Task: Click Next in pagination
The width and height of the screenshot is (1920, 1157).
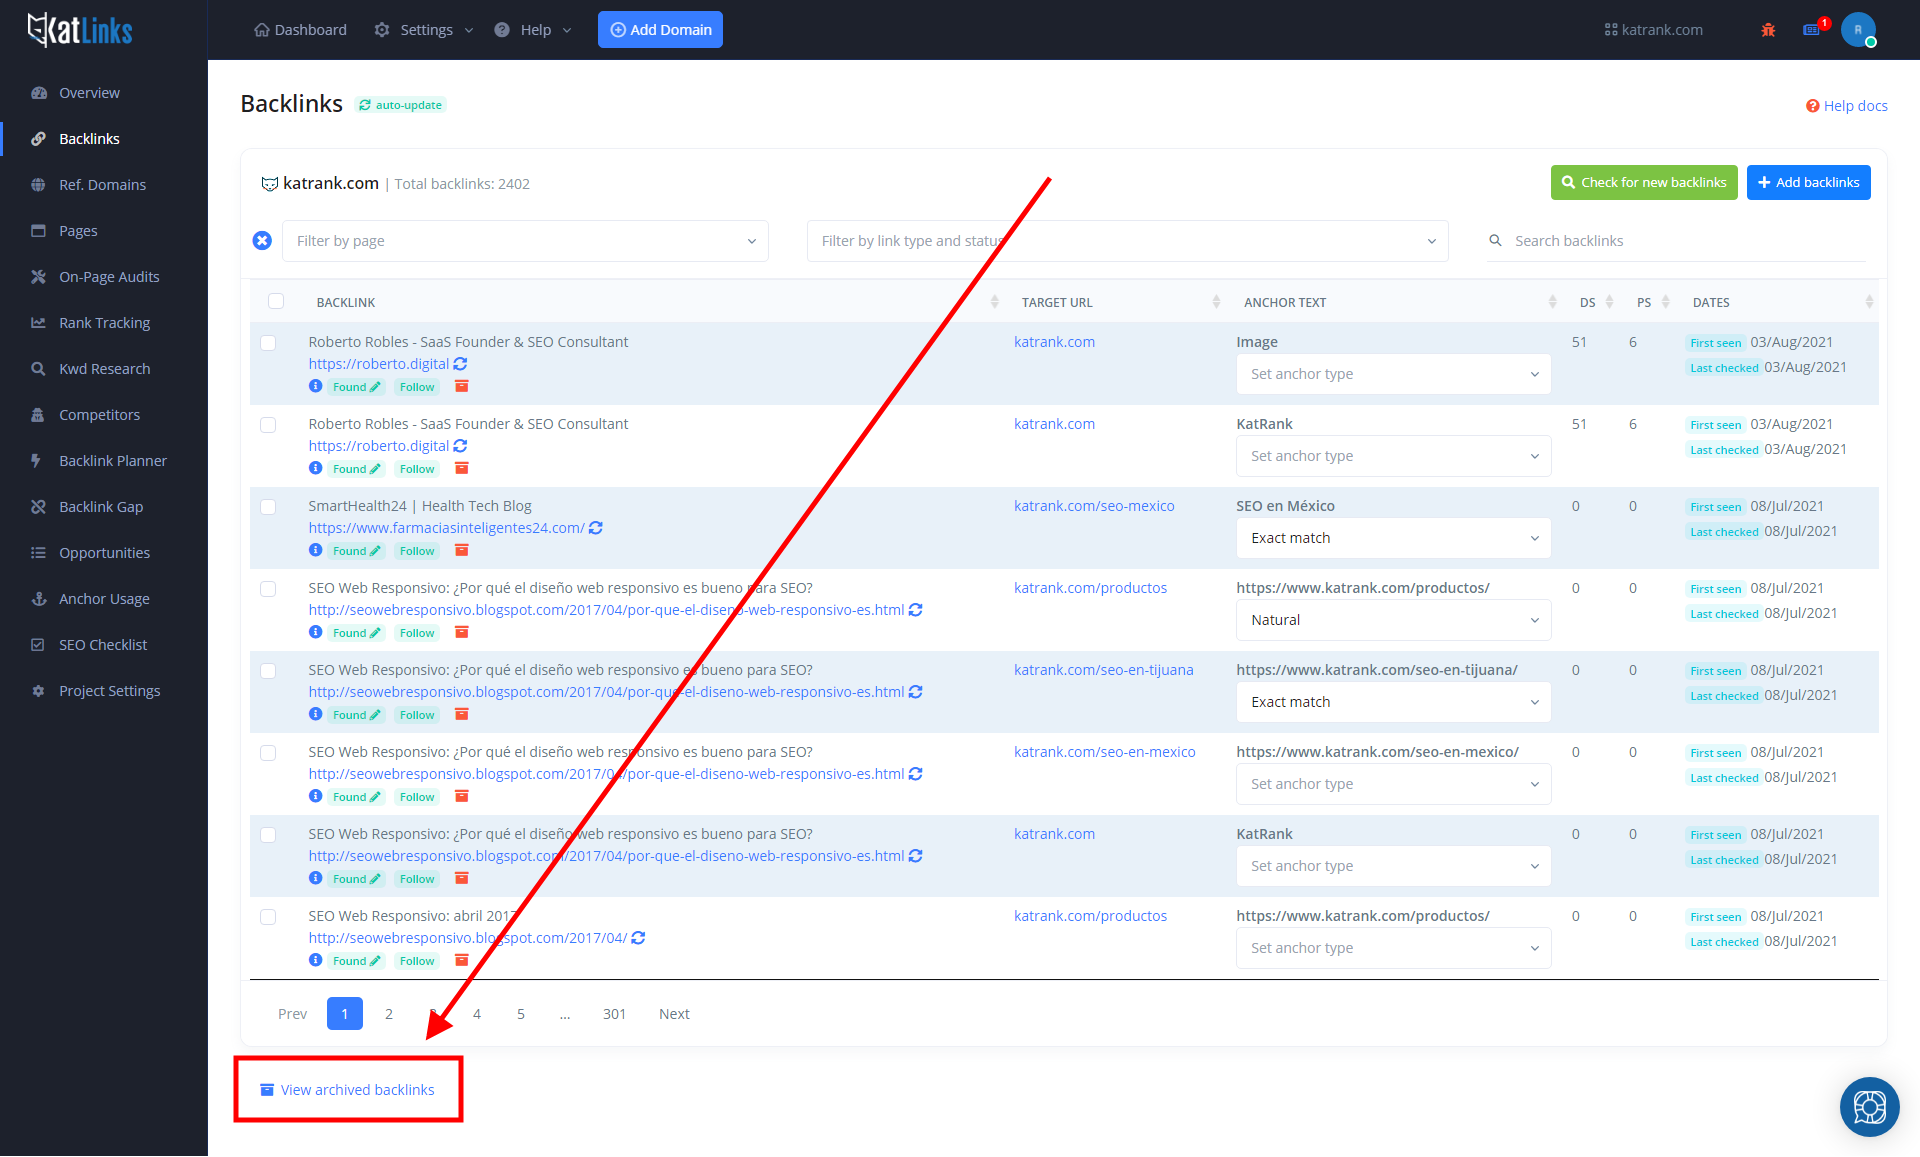Action: 674,1014
